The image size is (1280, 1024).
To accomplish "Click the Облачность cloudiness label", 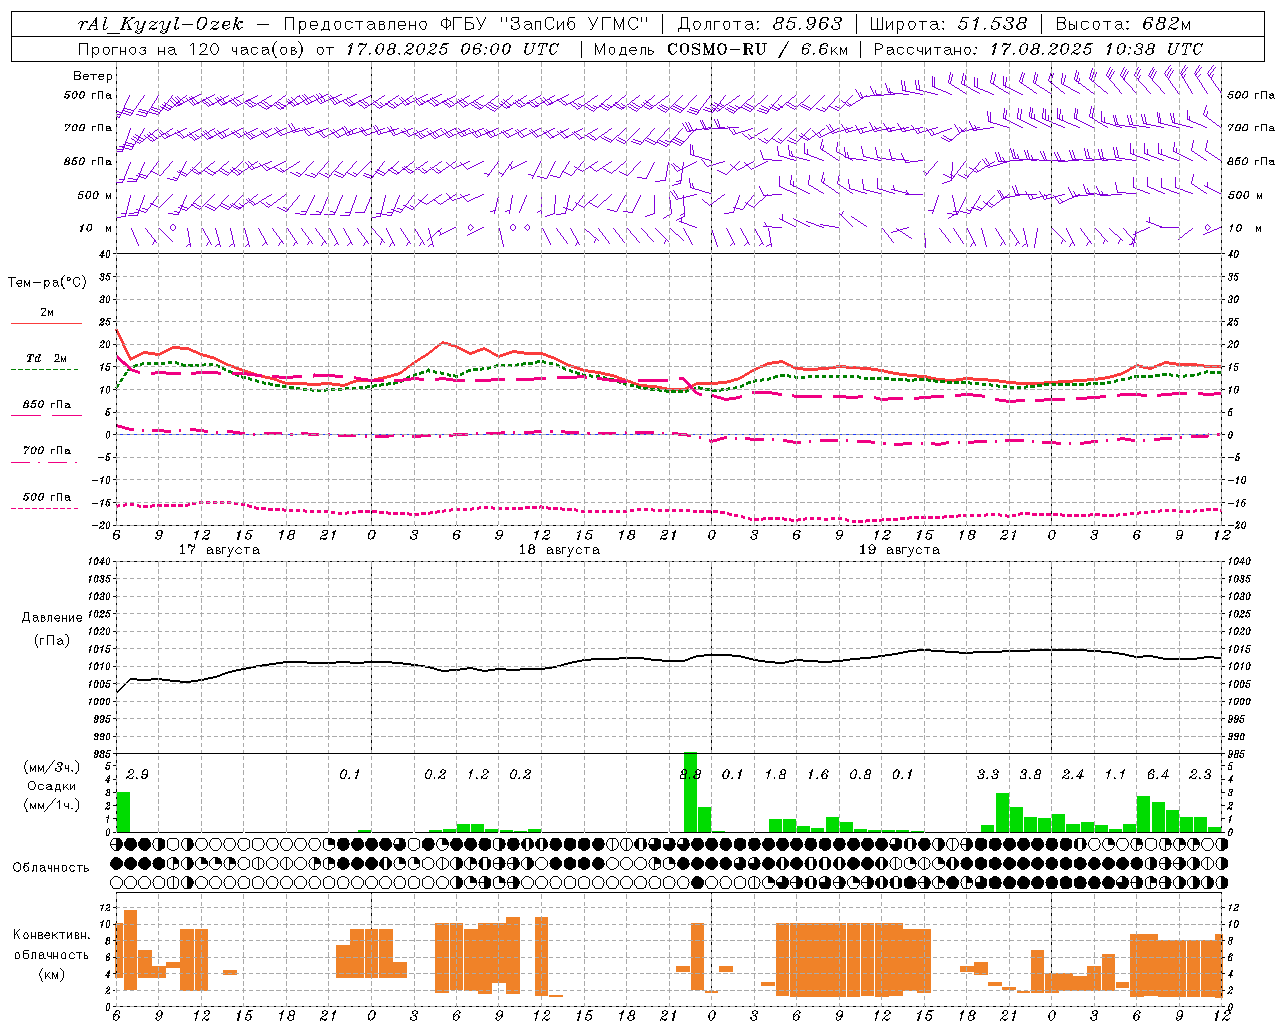I will tap(51, 868).
